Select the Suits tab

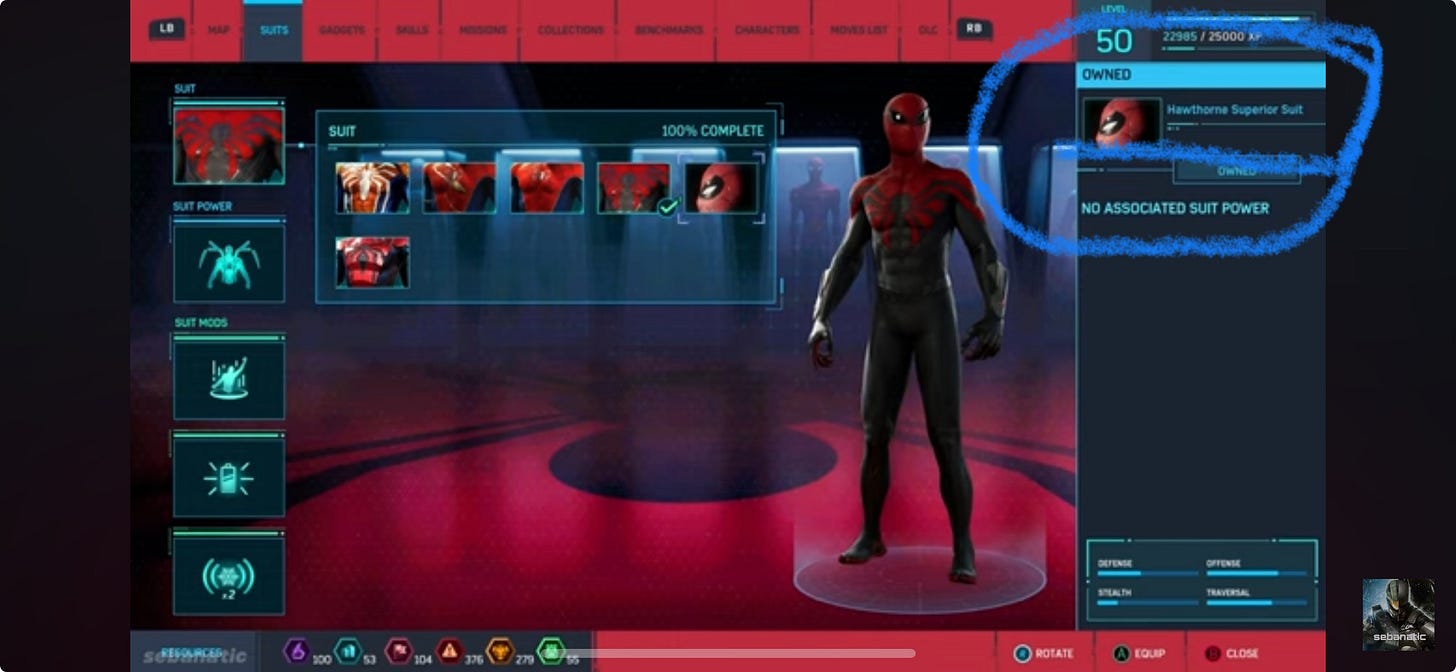point(273,30)
